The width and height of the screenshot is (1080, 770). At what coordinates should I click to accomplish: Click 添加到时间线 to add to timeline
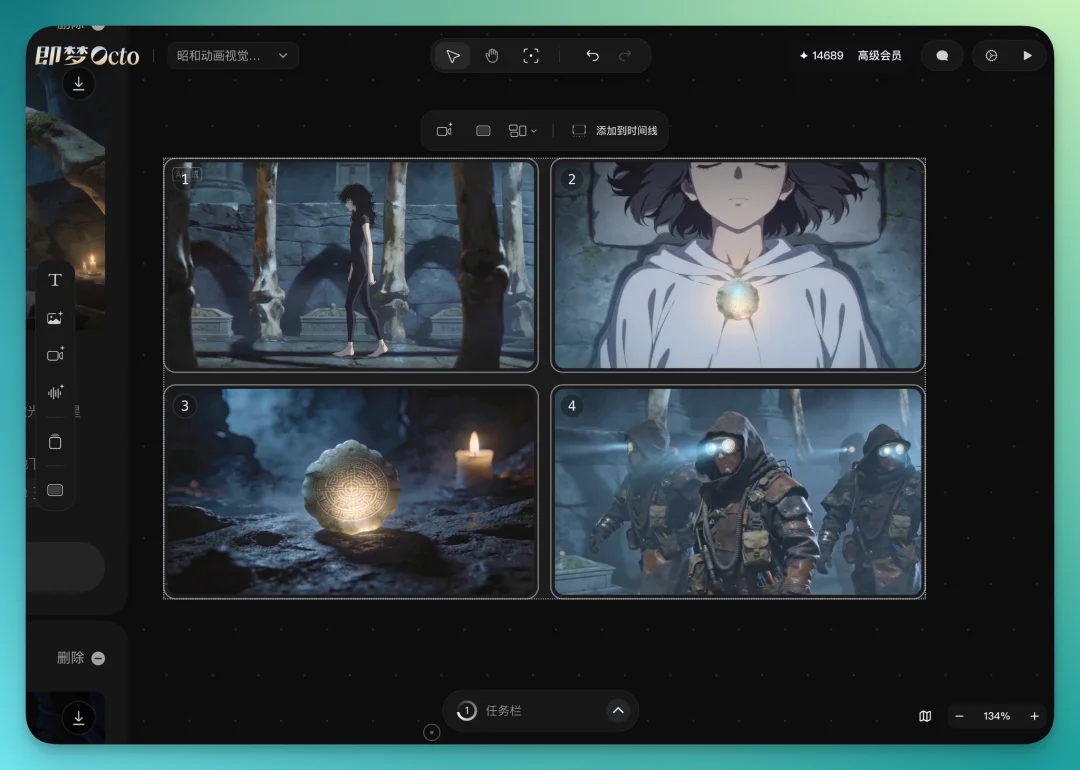click(615, 131)
